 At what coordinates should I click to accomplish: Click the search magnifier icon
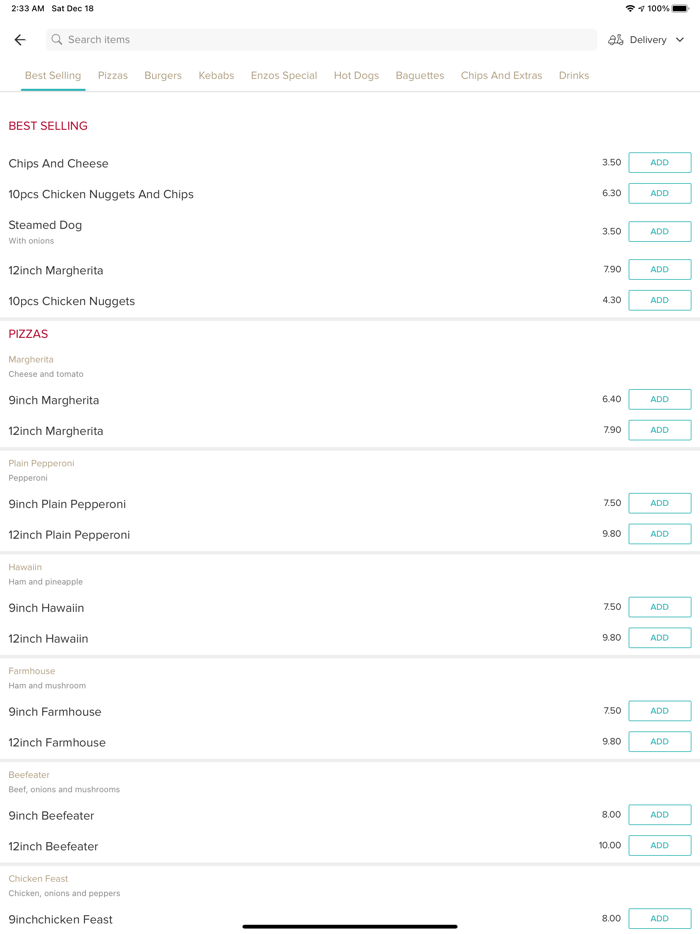point(57,40)
